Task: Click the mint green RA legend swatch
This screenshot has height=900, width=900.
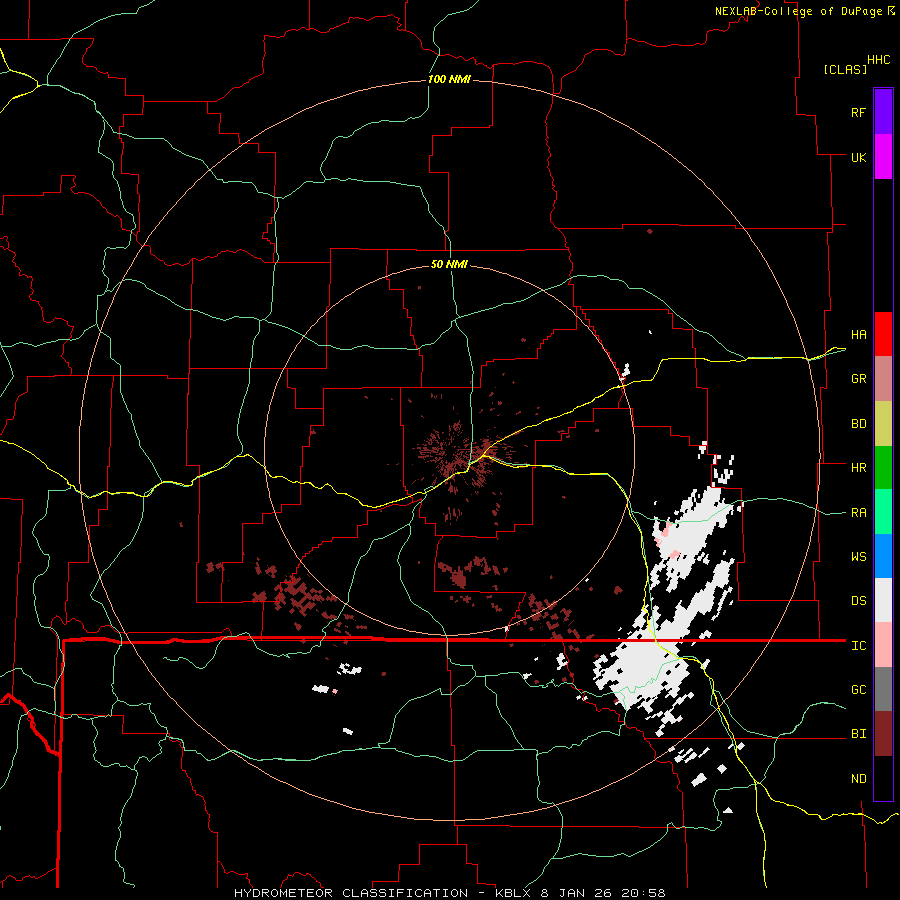Action: click(x=883, y=512)
